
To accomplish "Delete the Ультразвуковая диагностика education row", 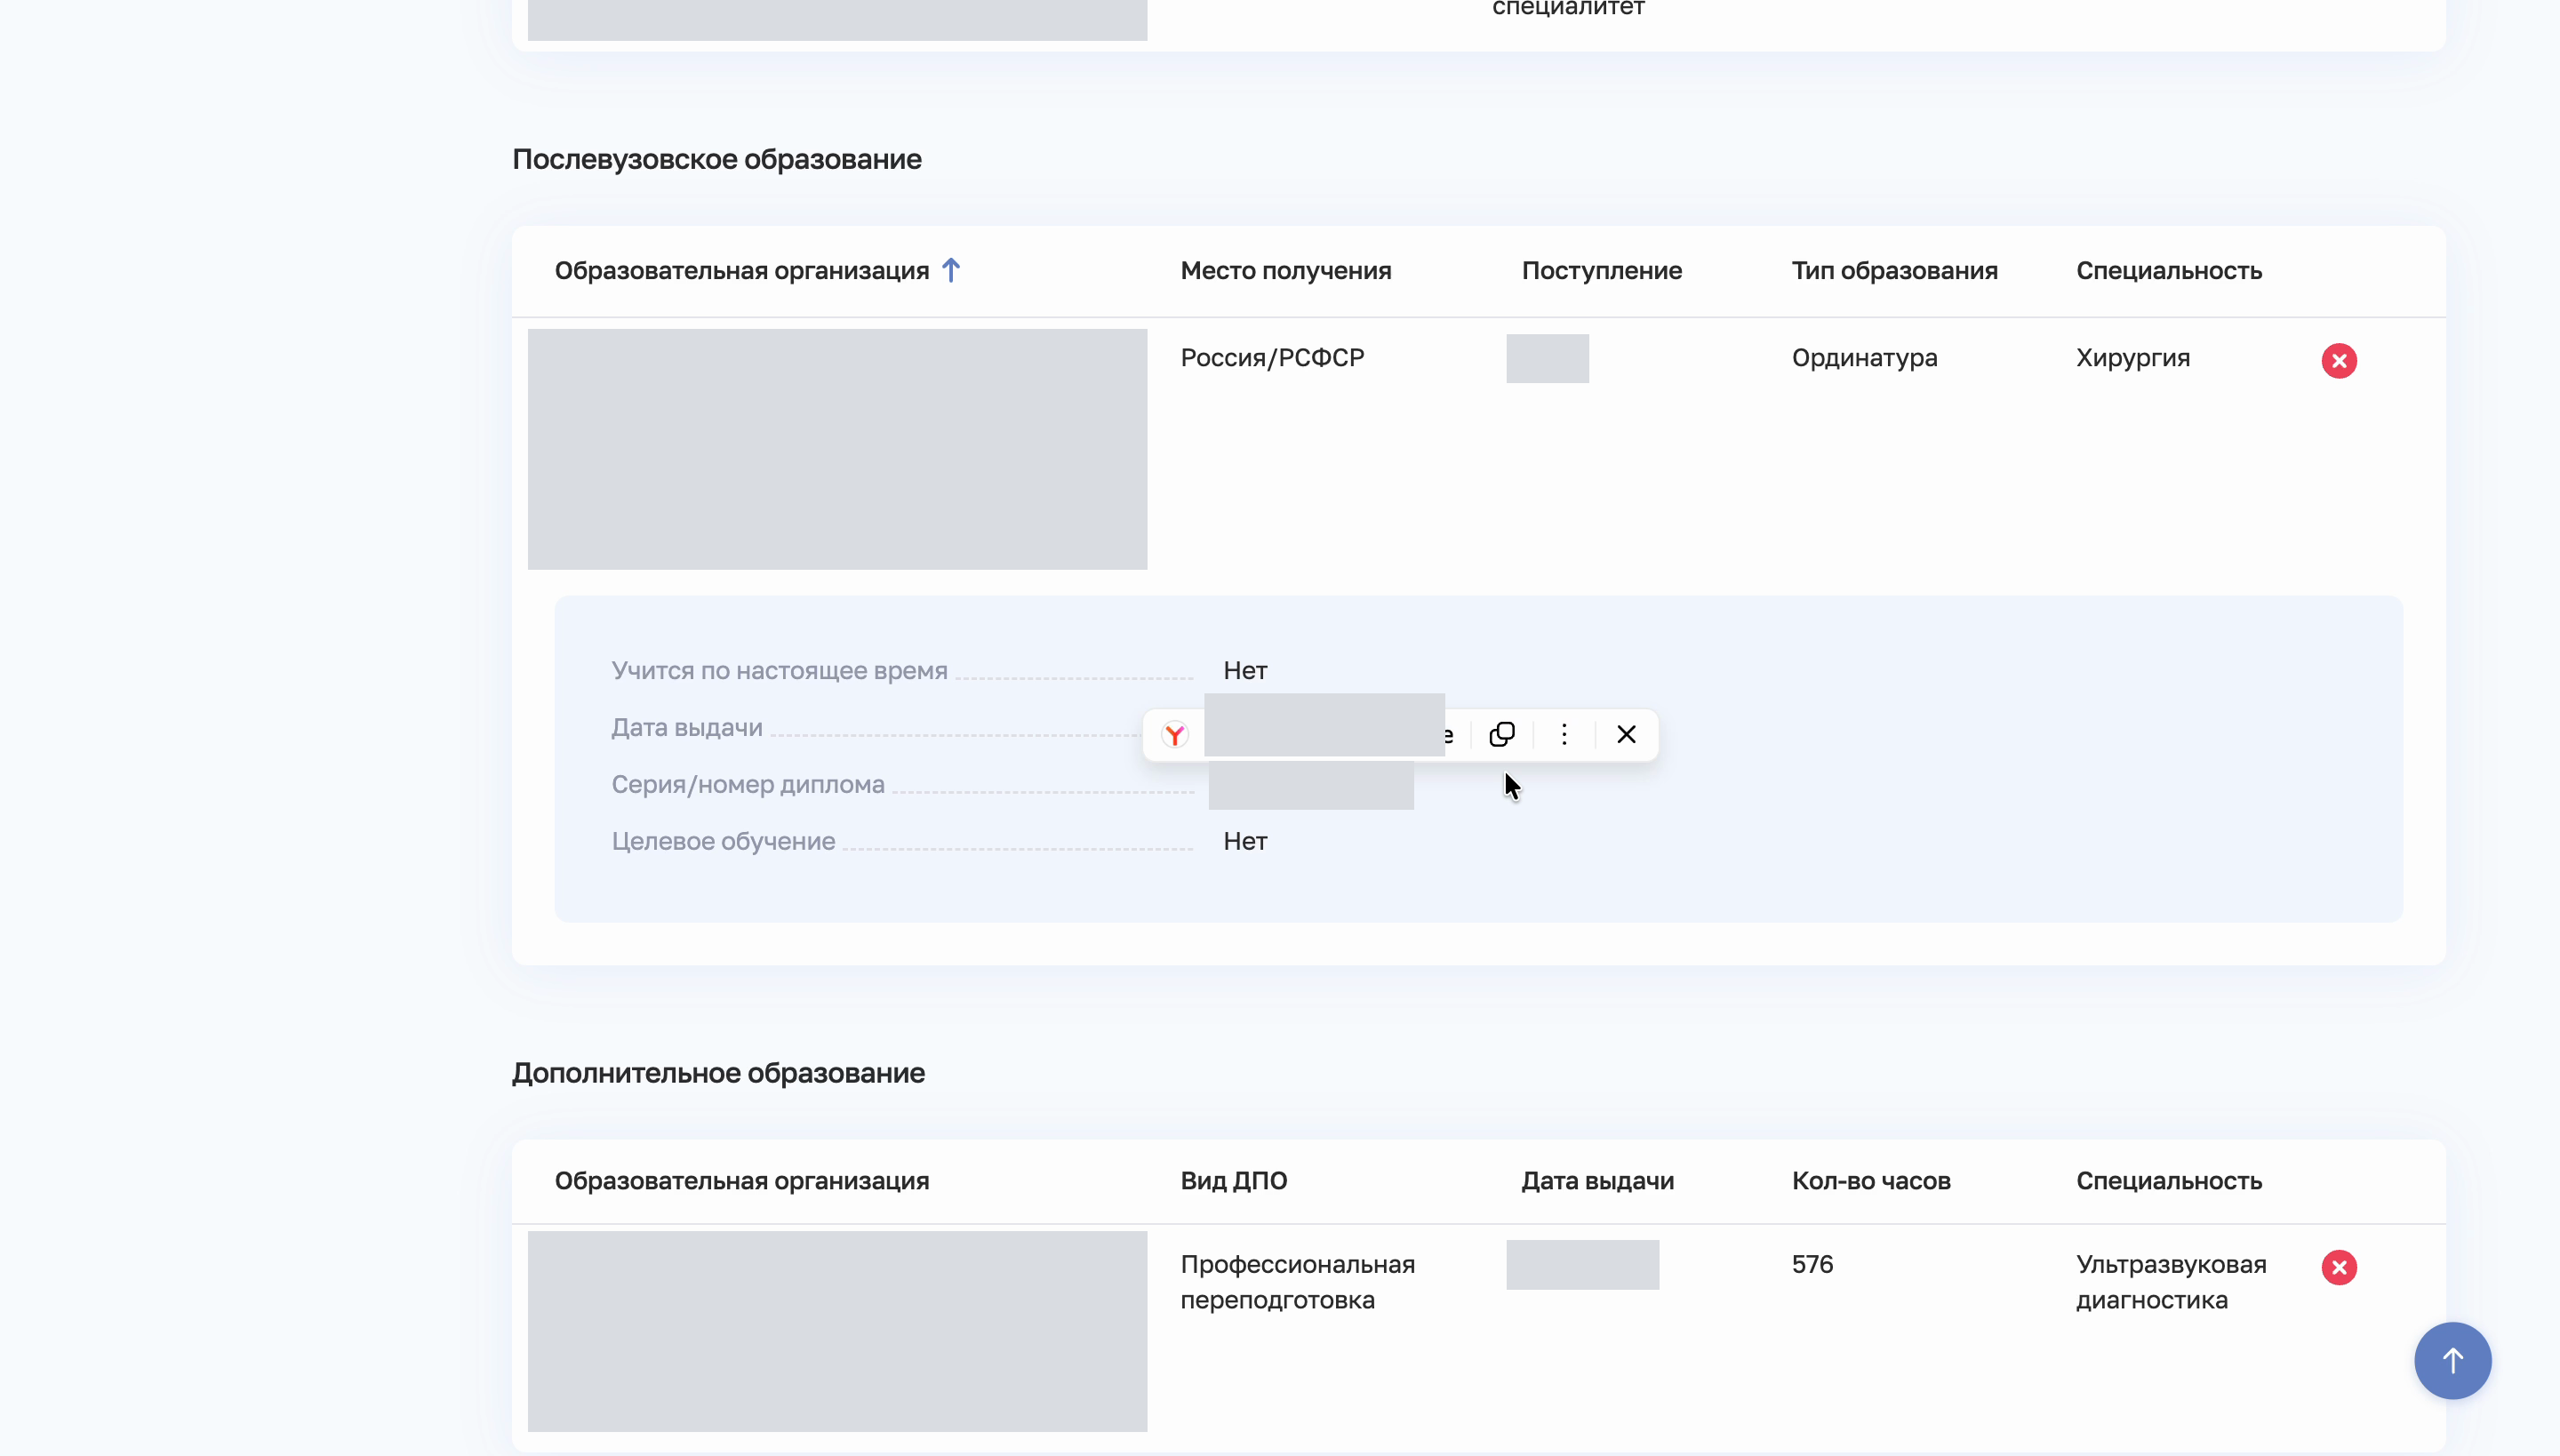I will (2338, 1267).
